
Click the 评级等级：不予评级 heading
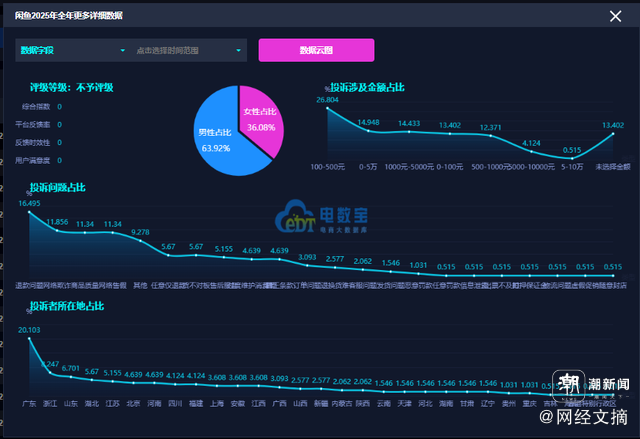point(71,87)
